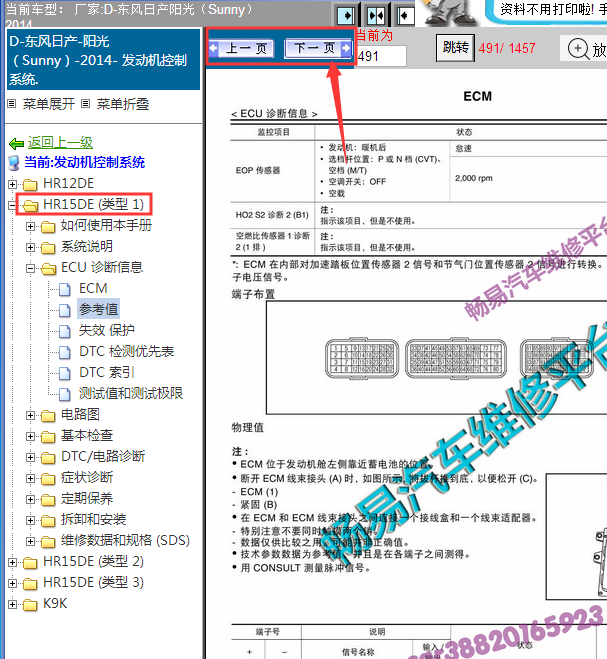
Task: Expand the 症状诊断 node
Action: 30,478
